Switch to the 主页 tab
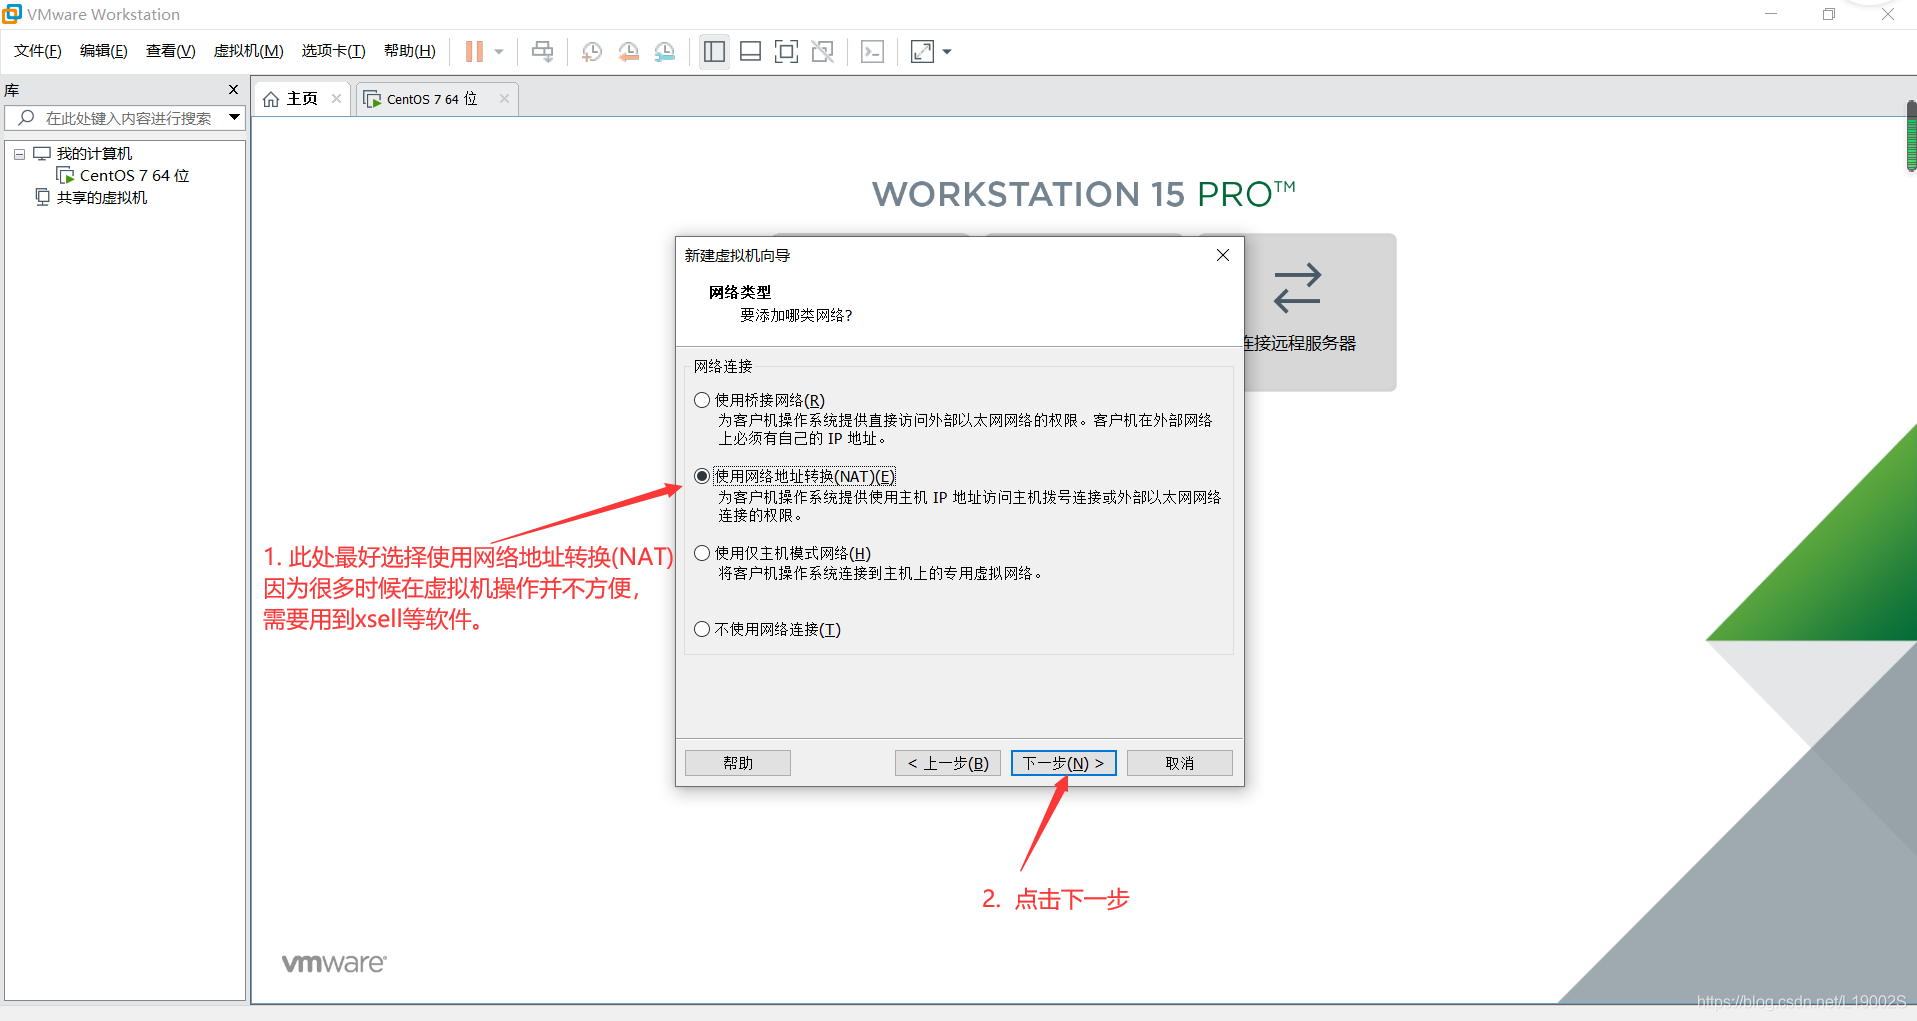Viewport: 1917px width, 1021px height. pos(302,98)
